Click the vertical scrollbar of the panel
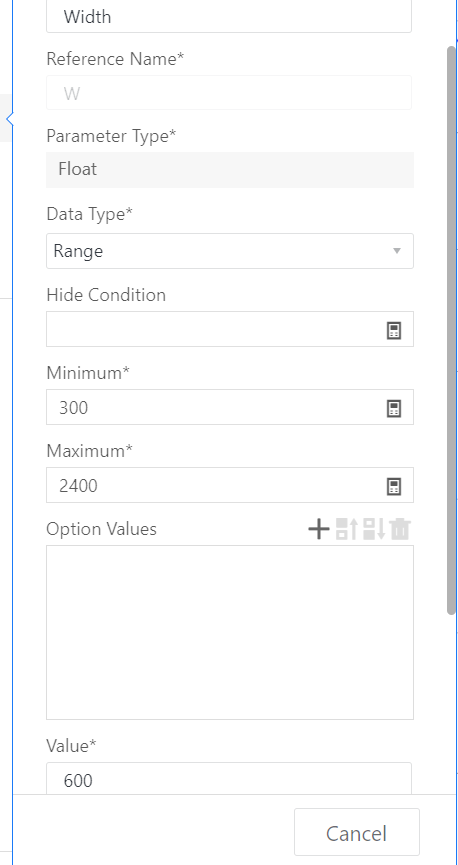Image resolution: width=458 pixels, height=865 pixels. (451, 330)
